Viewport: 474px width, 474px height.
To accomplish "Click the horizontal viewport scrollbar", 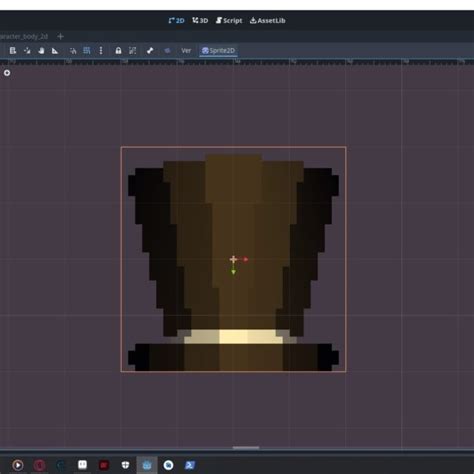I will (x=246, y=448).
